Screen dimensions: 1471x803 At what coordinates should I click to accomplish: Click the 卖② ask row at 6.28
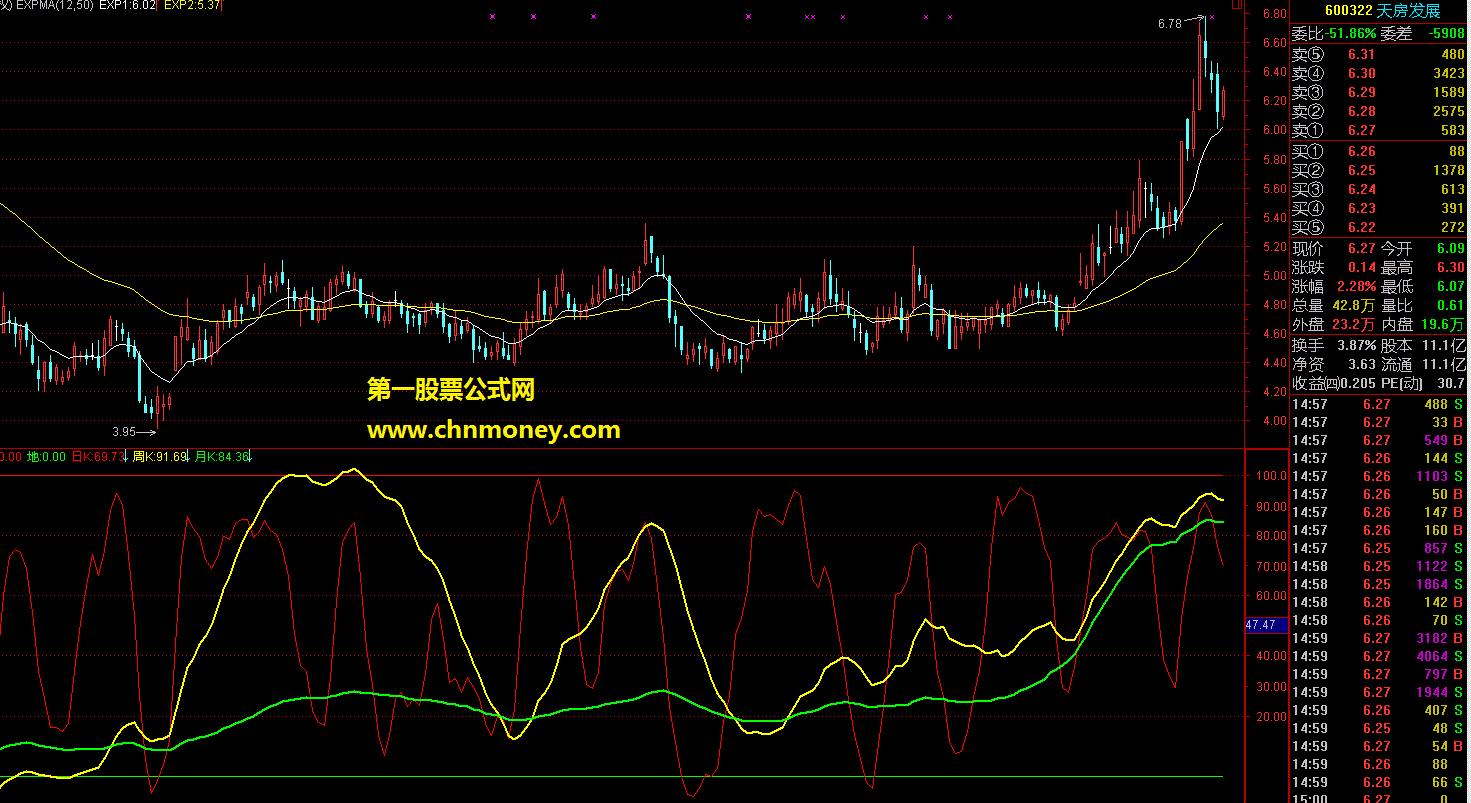tap(1379, 111)
